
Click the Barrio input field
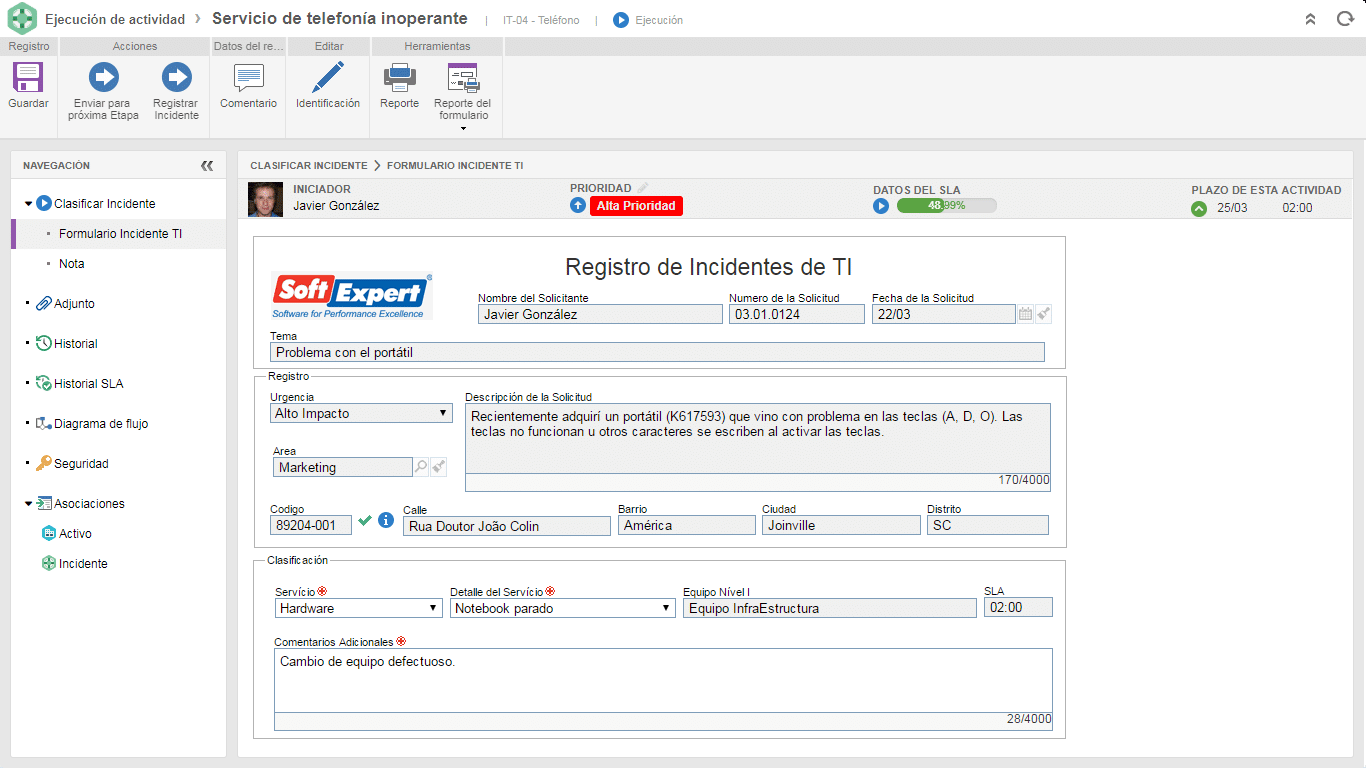(687, 525)
